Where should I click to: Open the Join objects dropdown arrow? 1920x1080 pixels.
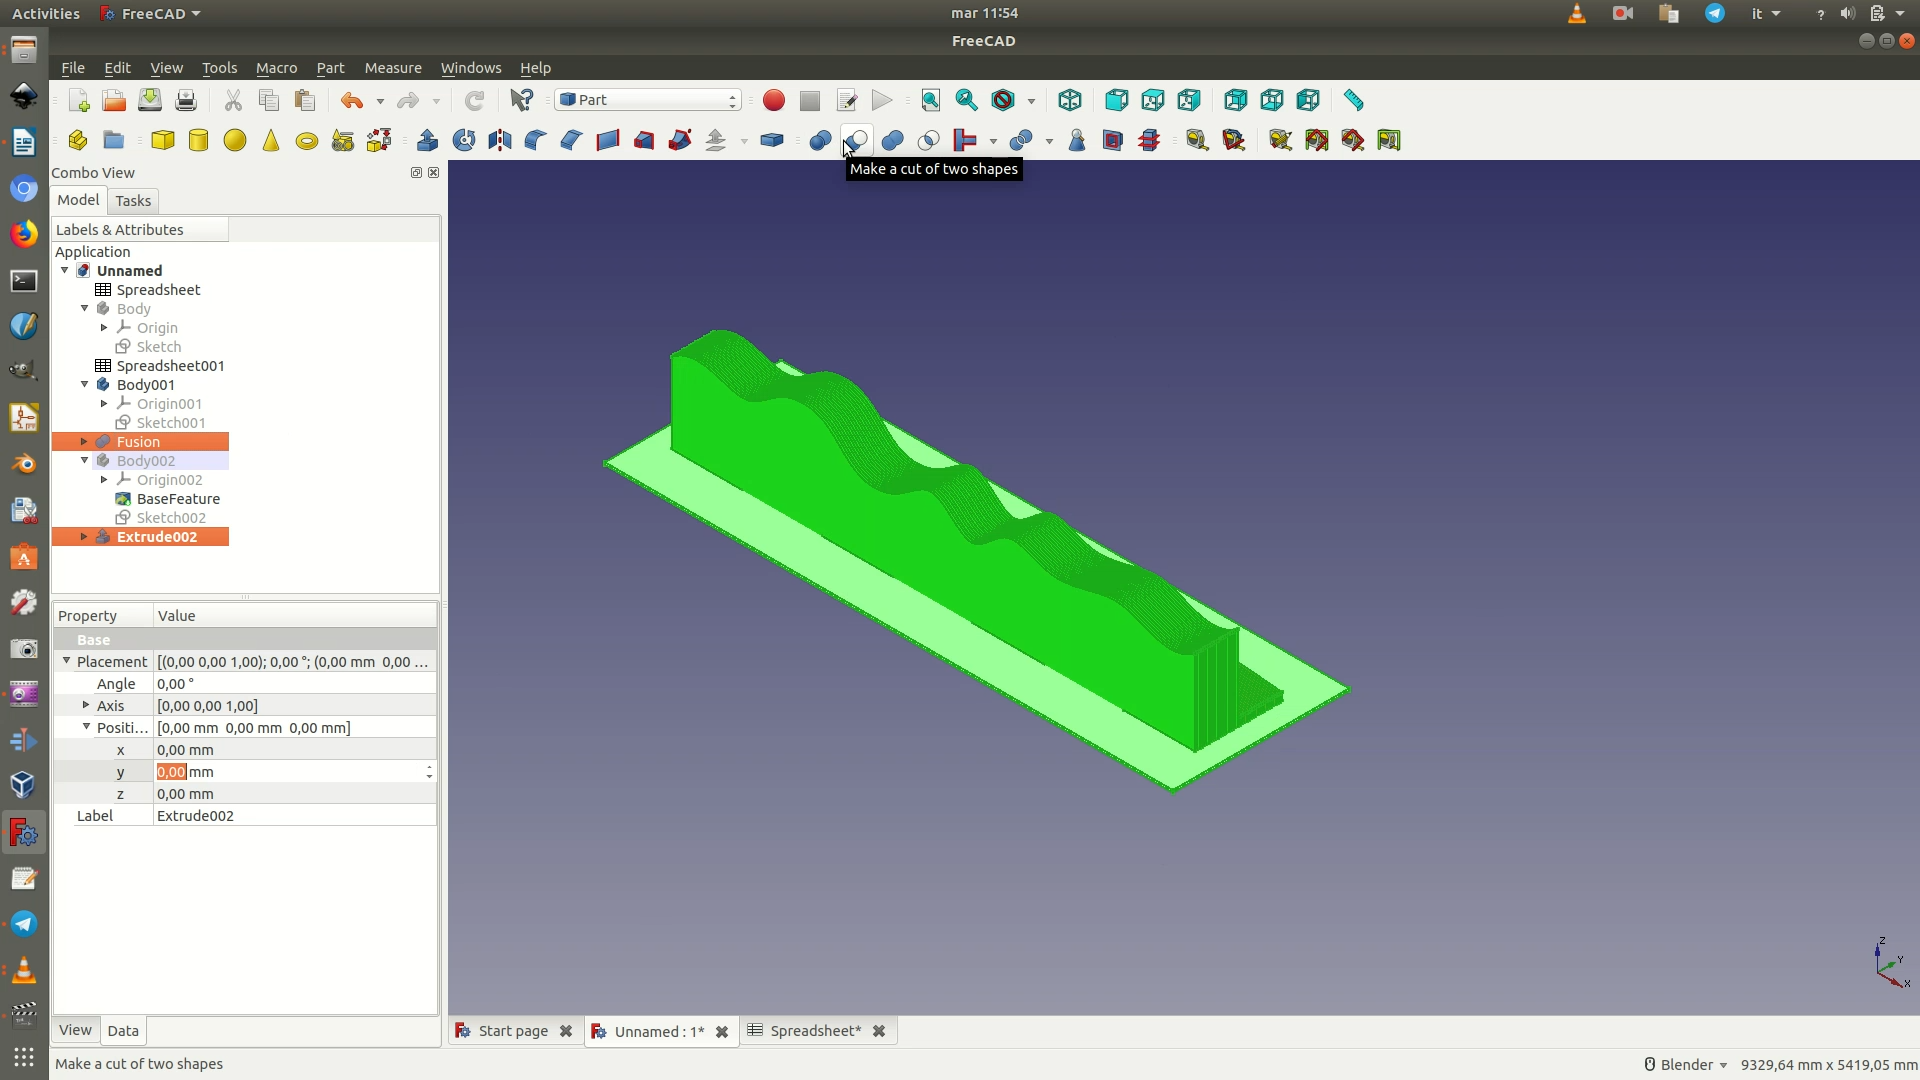(x=993, y=141)
